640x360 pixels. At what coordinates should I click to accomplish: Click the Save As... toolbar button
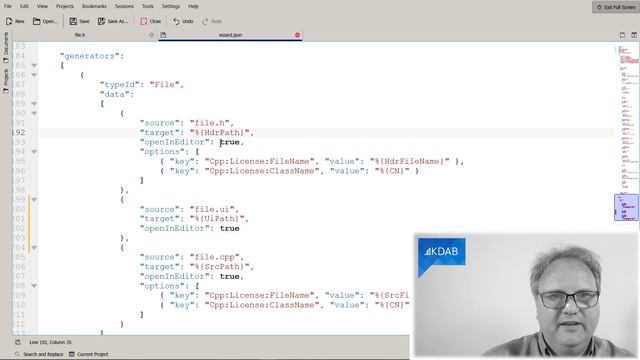[x=113, y=21]
